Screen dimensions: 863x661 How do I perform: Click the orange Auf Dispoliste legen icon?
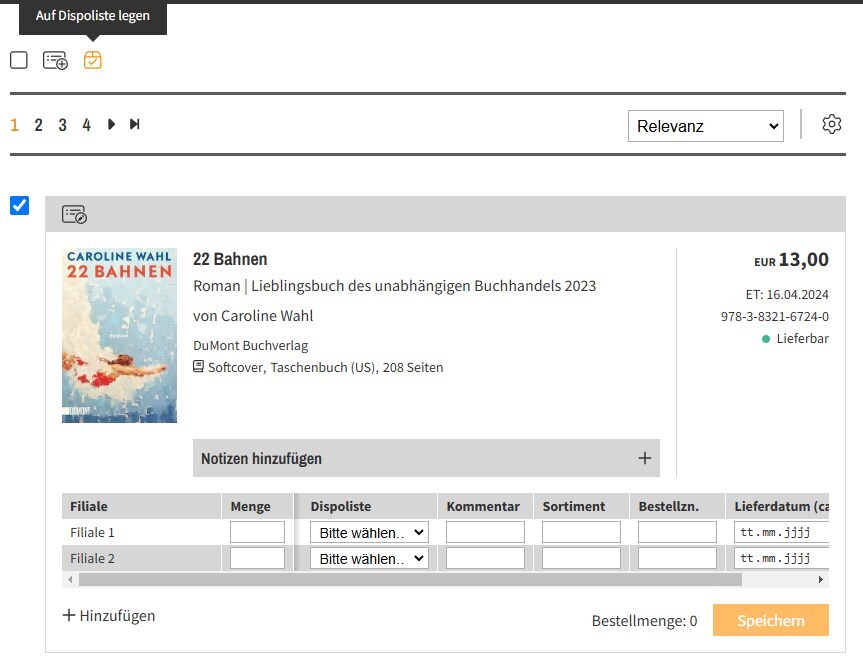[92, 60]
